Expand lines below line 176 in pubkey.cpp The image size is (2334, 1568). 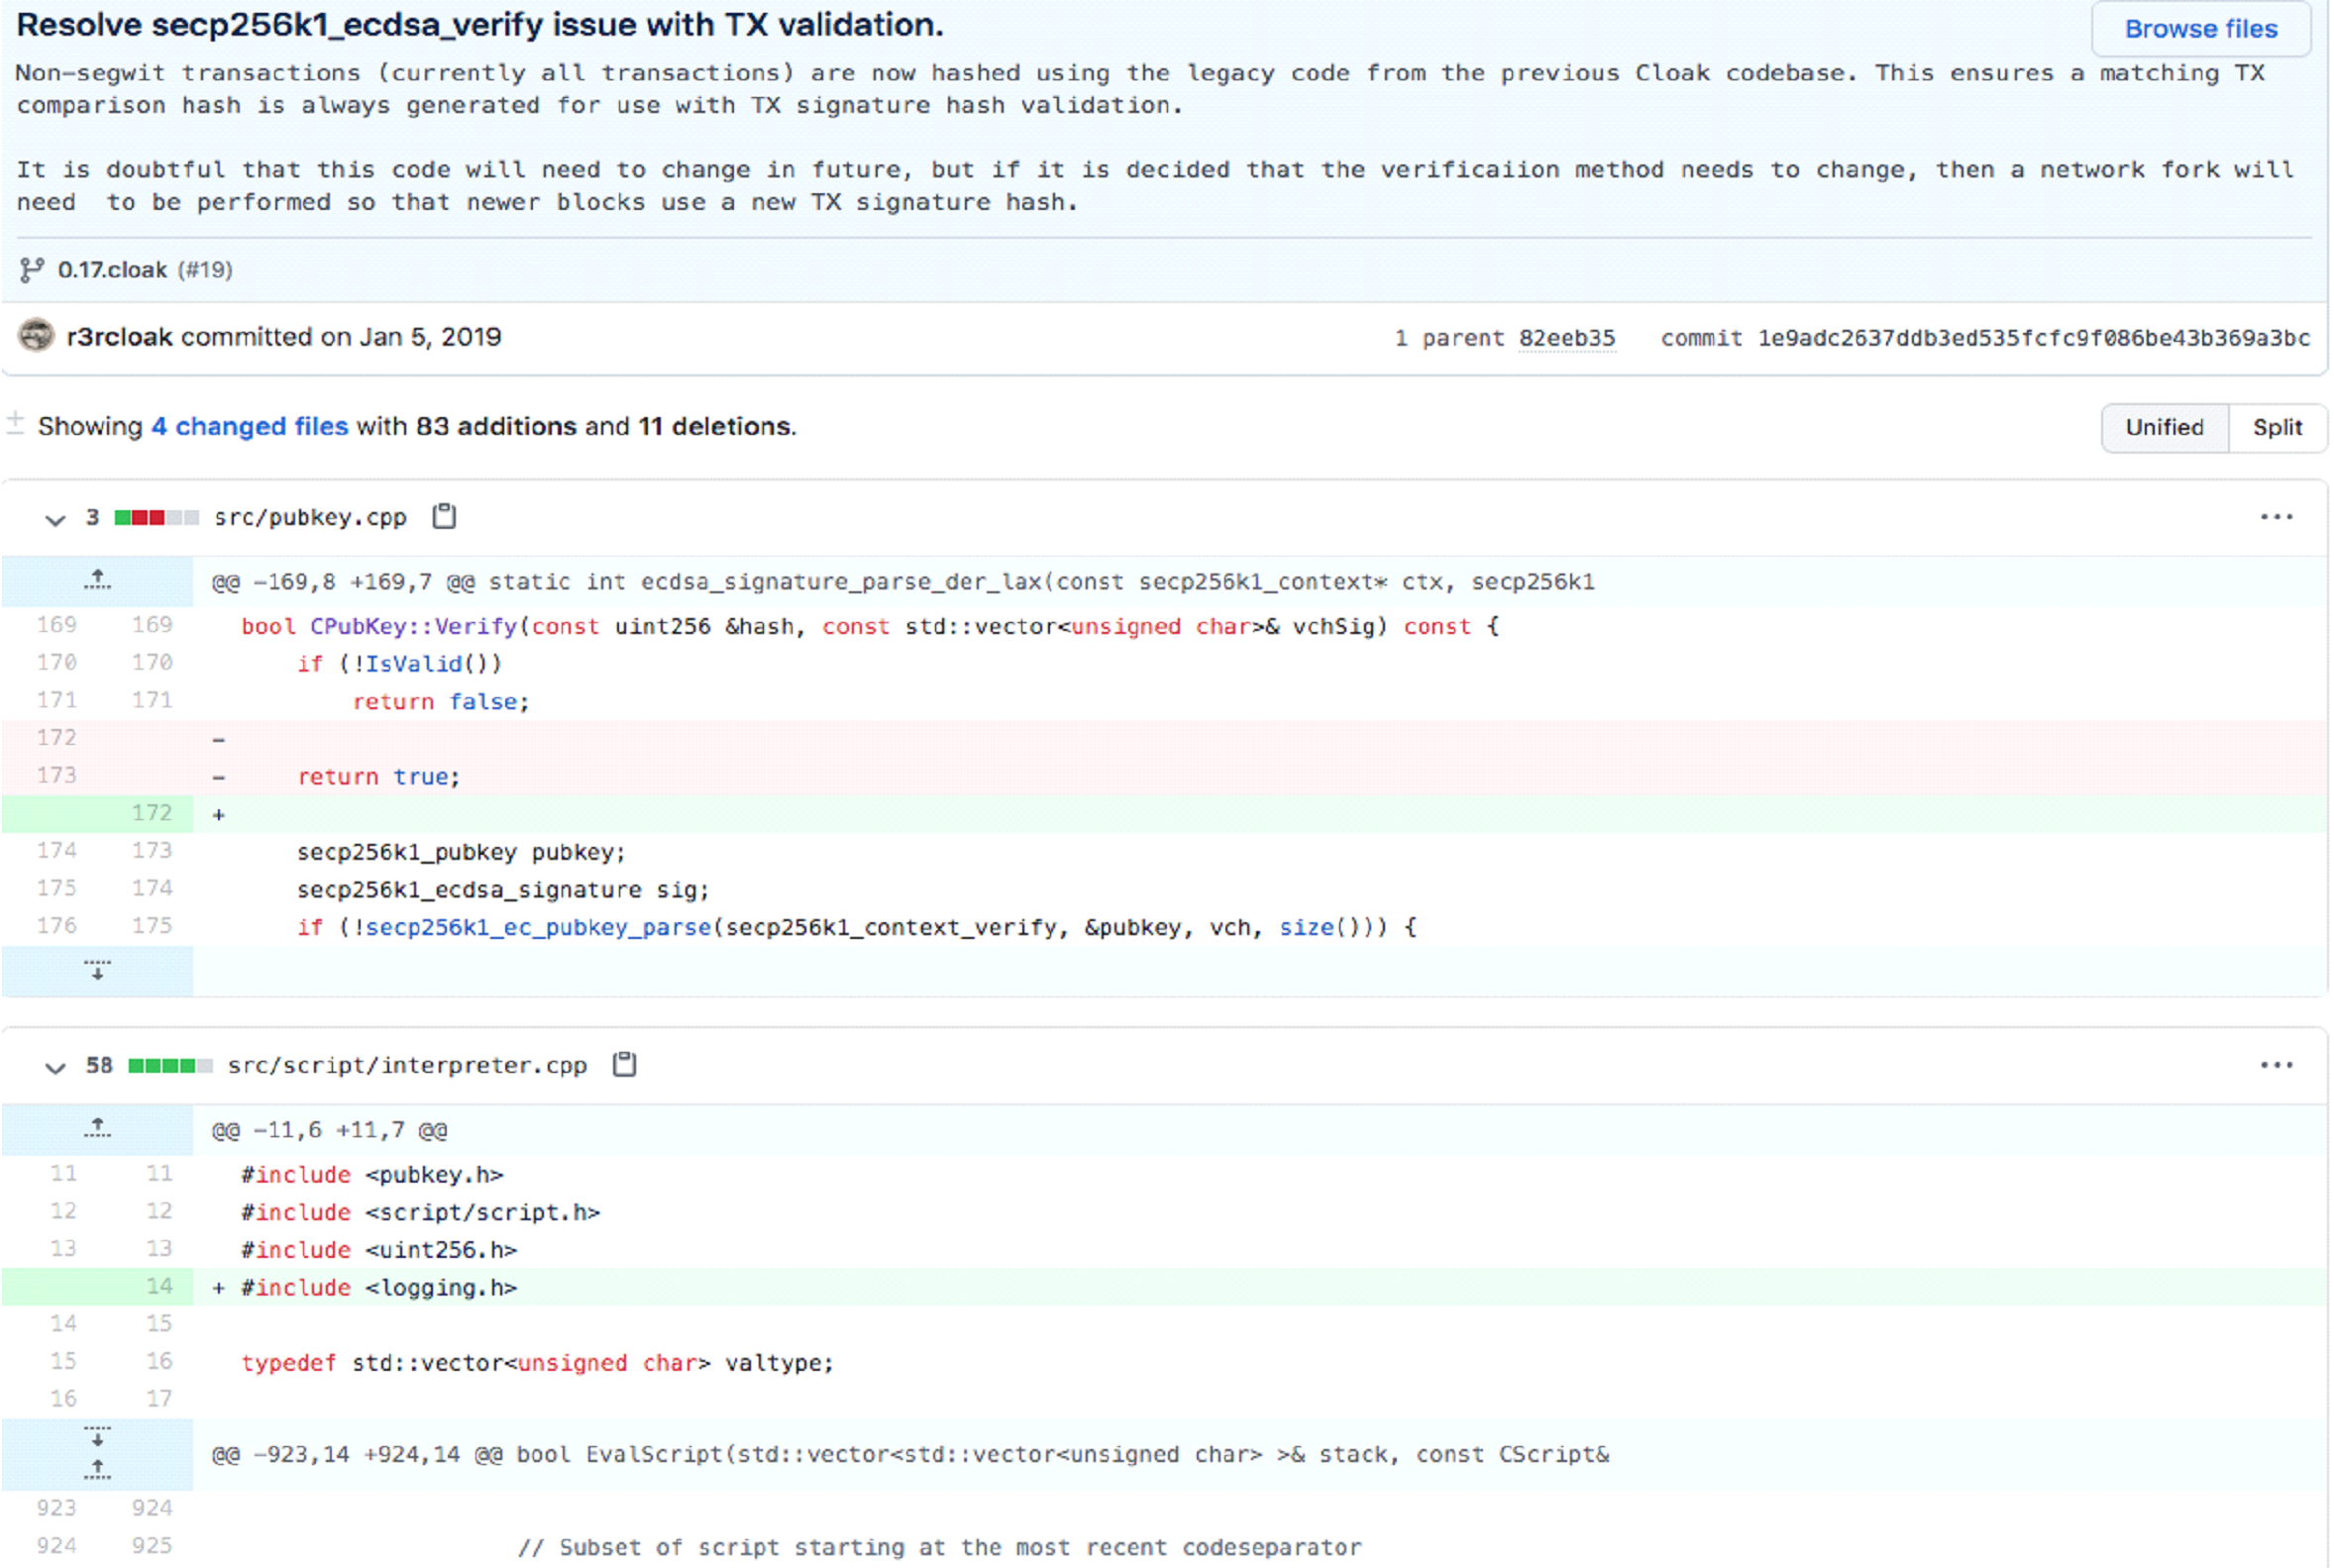point(97,970)
